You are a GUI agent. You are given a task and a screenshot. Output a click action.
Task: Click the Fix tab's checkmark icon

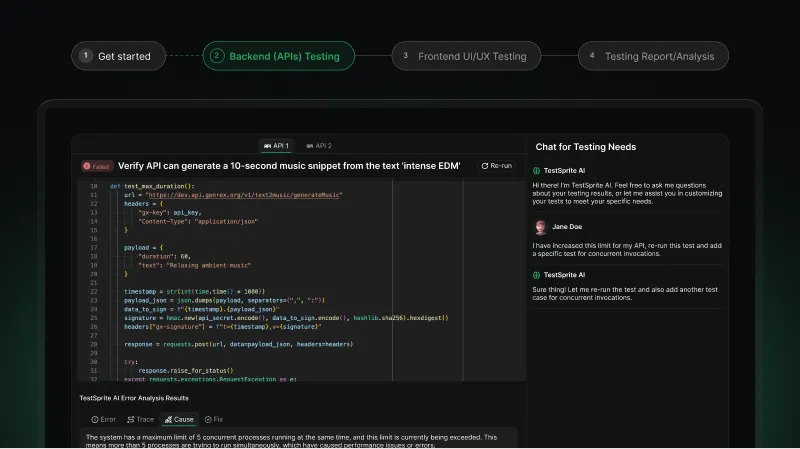point(208,419)
